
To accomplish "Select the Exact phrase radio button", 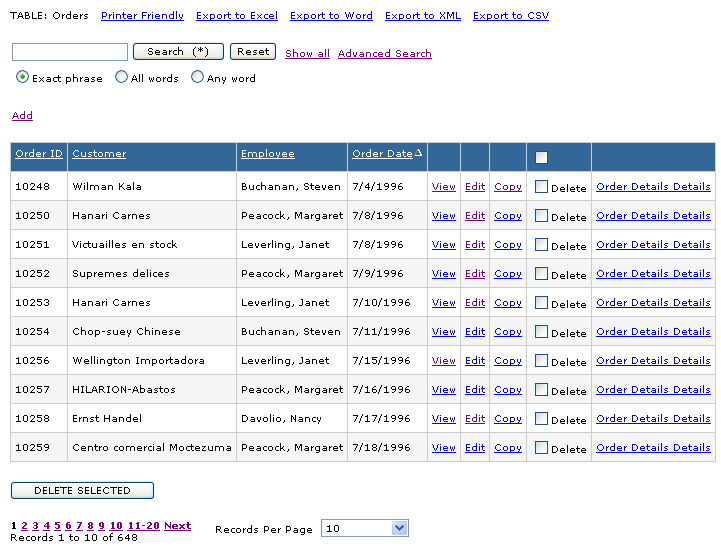I will (22, 77).
